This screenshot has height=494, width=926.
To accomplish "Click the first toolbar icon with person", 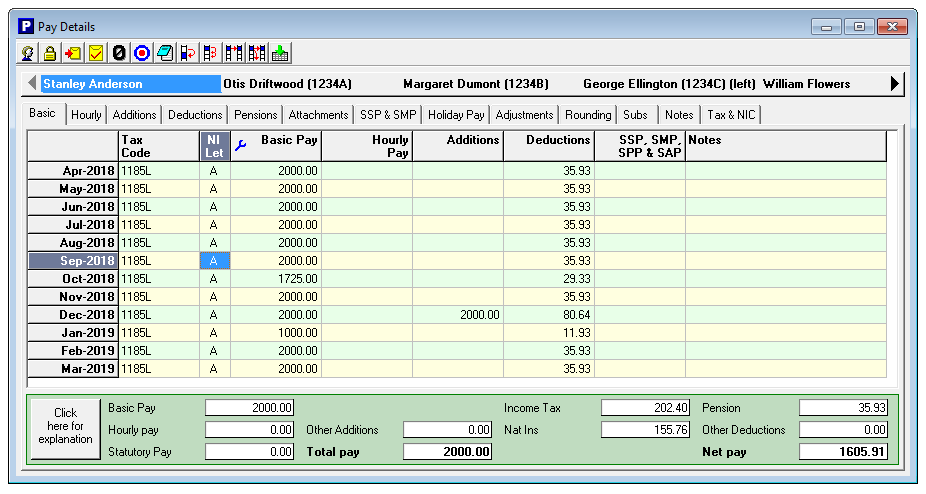I will pos(27,53).
